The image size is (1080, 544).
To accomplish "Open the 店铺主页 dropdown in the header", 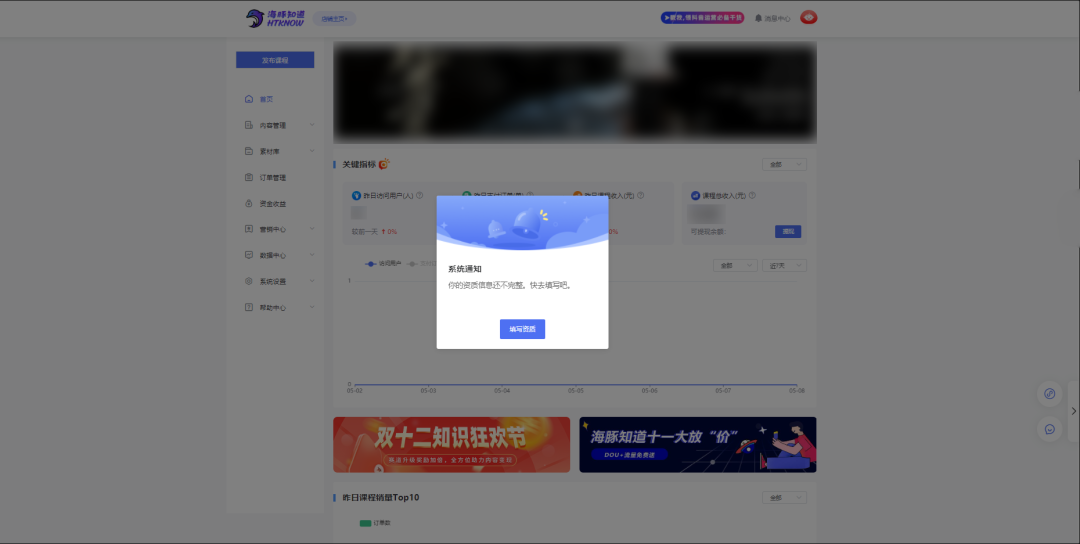I will [x=335, y=19].
